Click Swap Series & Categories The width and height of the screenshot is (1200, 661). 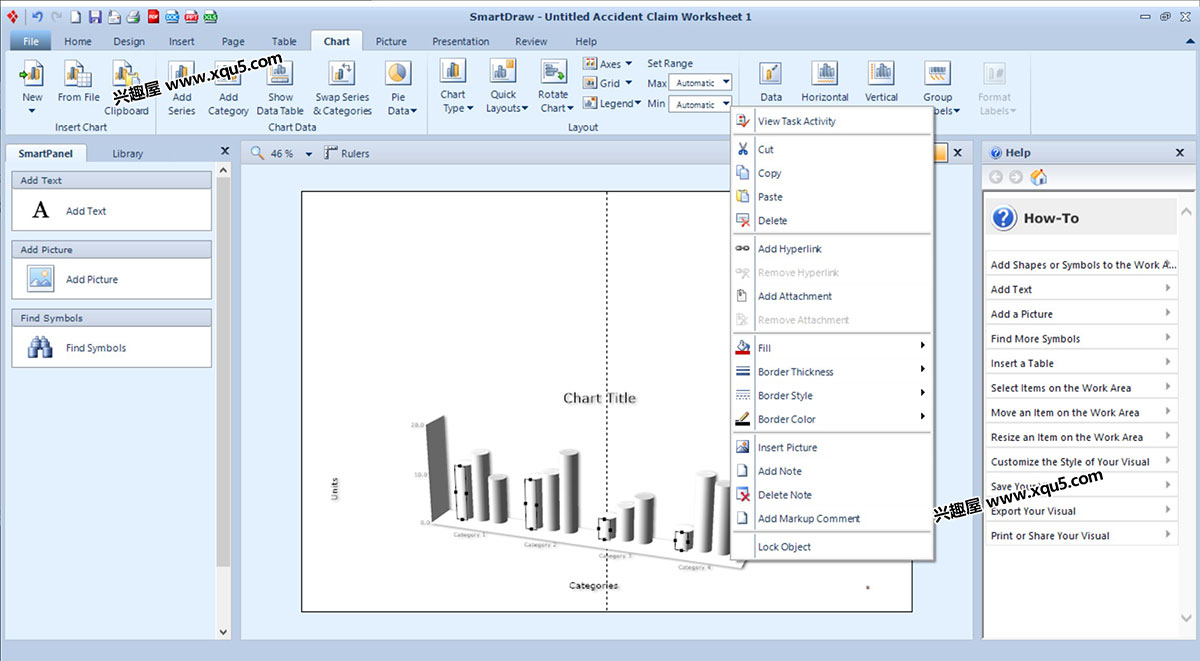[x=342, y=88]
